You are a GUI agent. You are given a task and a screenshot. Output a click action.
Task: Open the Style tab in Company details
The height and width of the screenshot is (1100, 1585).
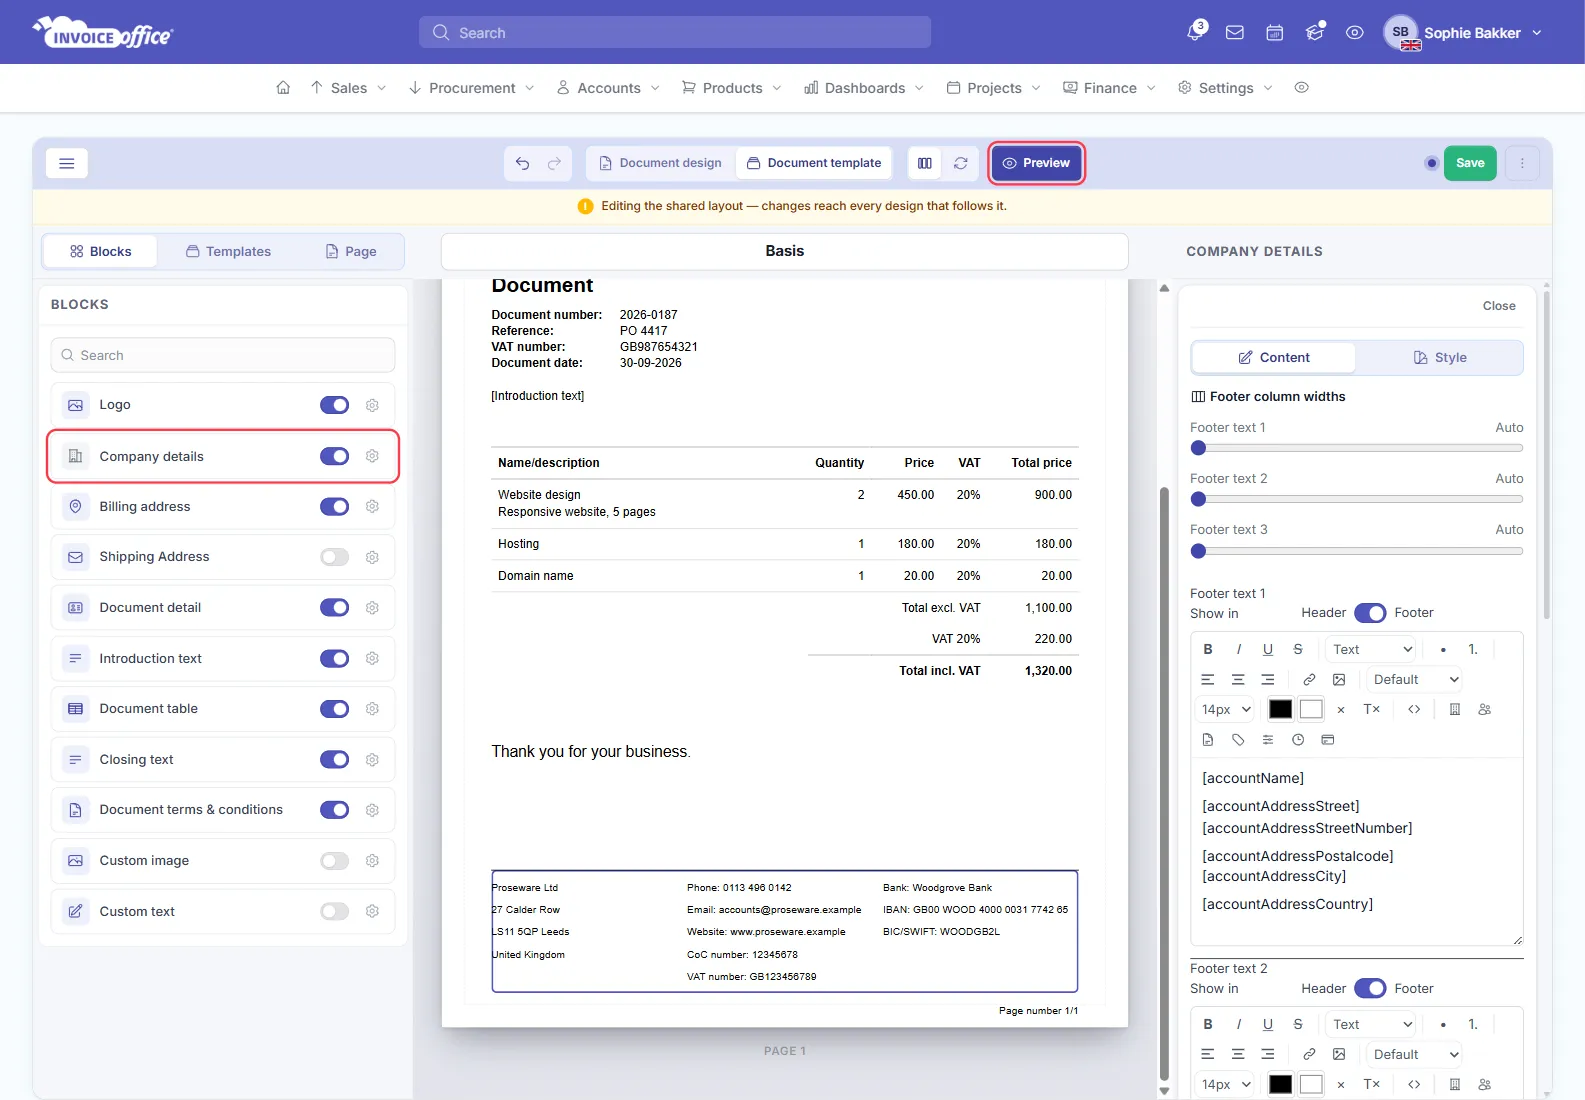1440,358
